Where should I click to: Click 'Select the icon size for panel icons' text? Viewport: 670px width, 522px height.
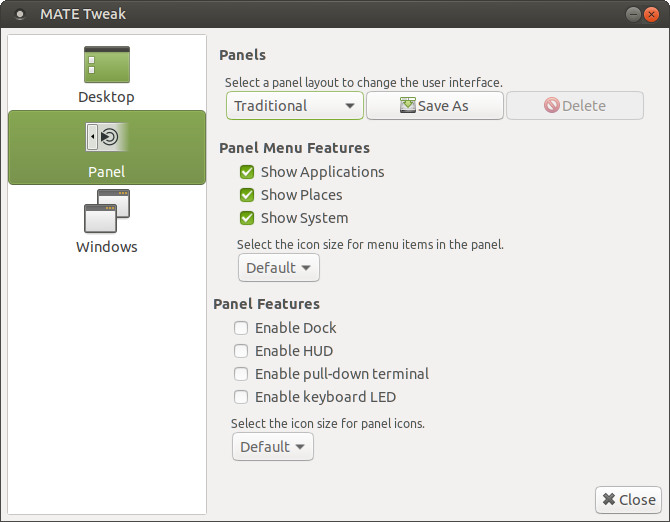(328, 424)
